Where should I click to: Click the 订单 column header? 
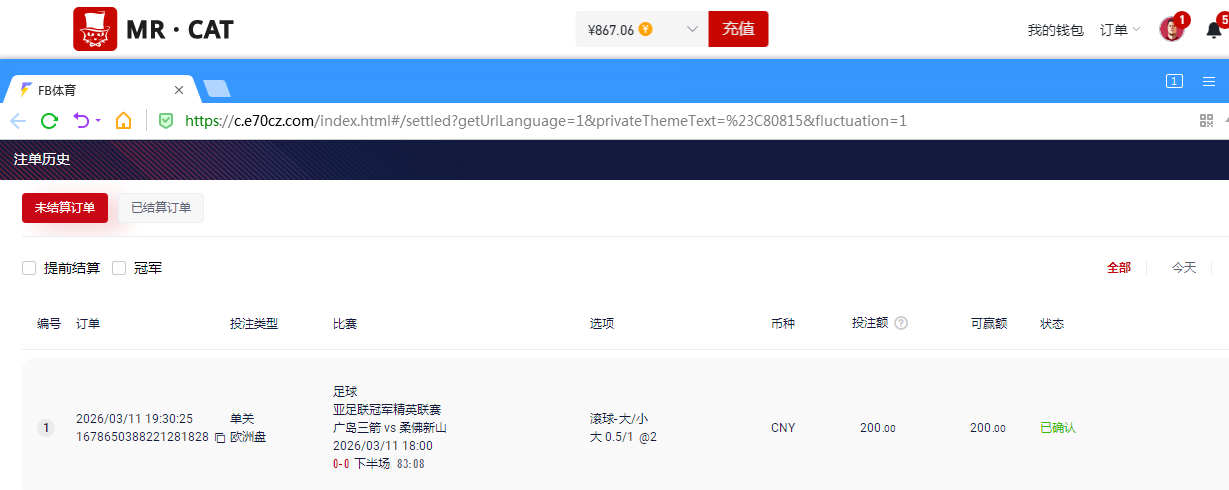[88, 324]
